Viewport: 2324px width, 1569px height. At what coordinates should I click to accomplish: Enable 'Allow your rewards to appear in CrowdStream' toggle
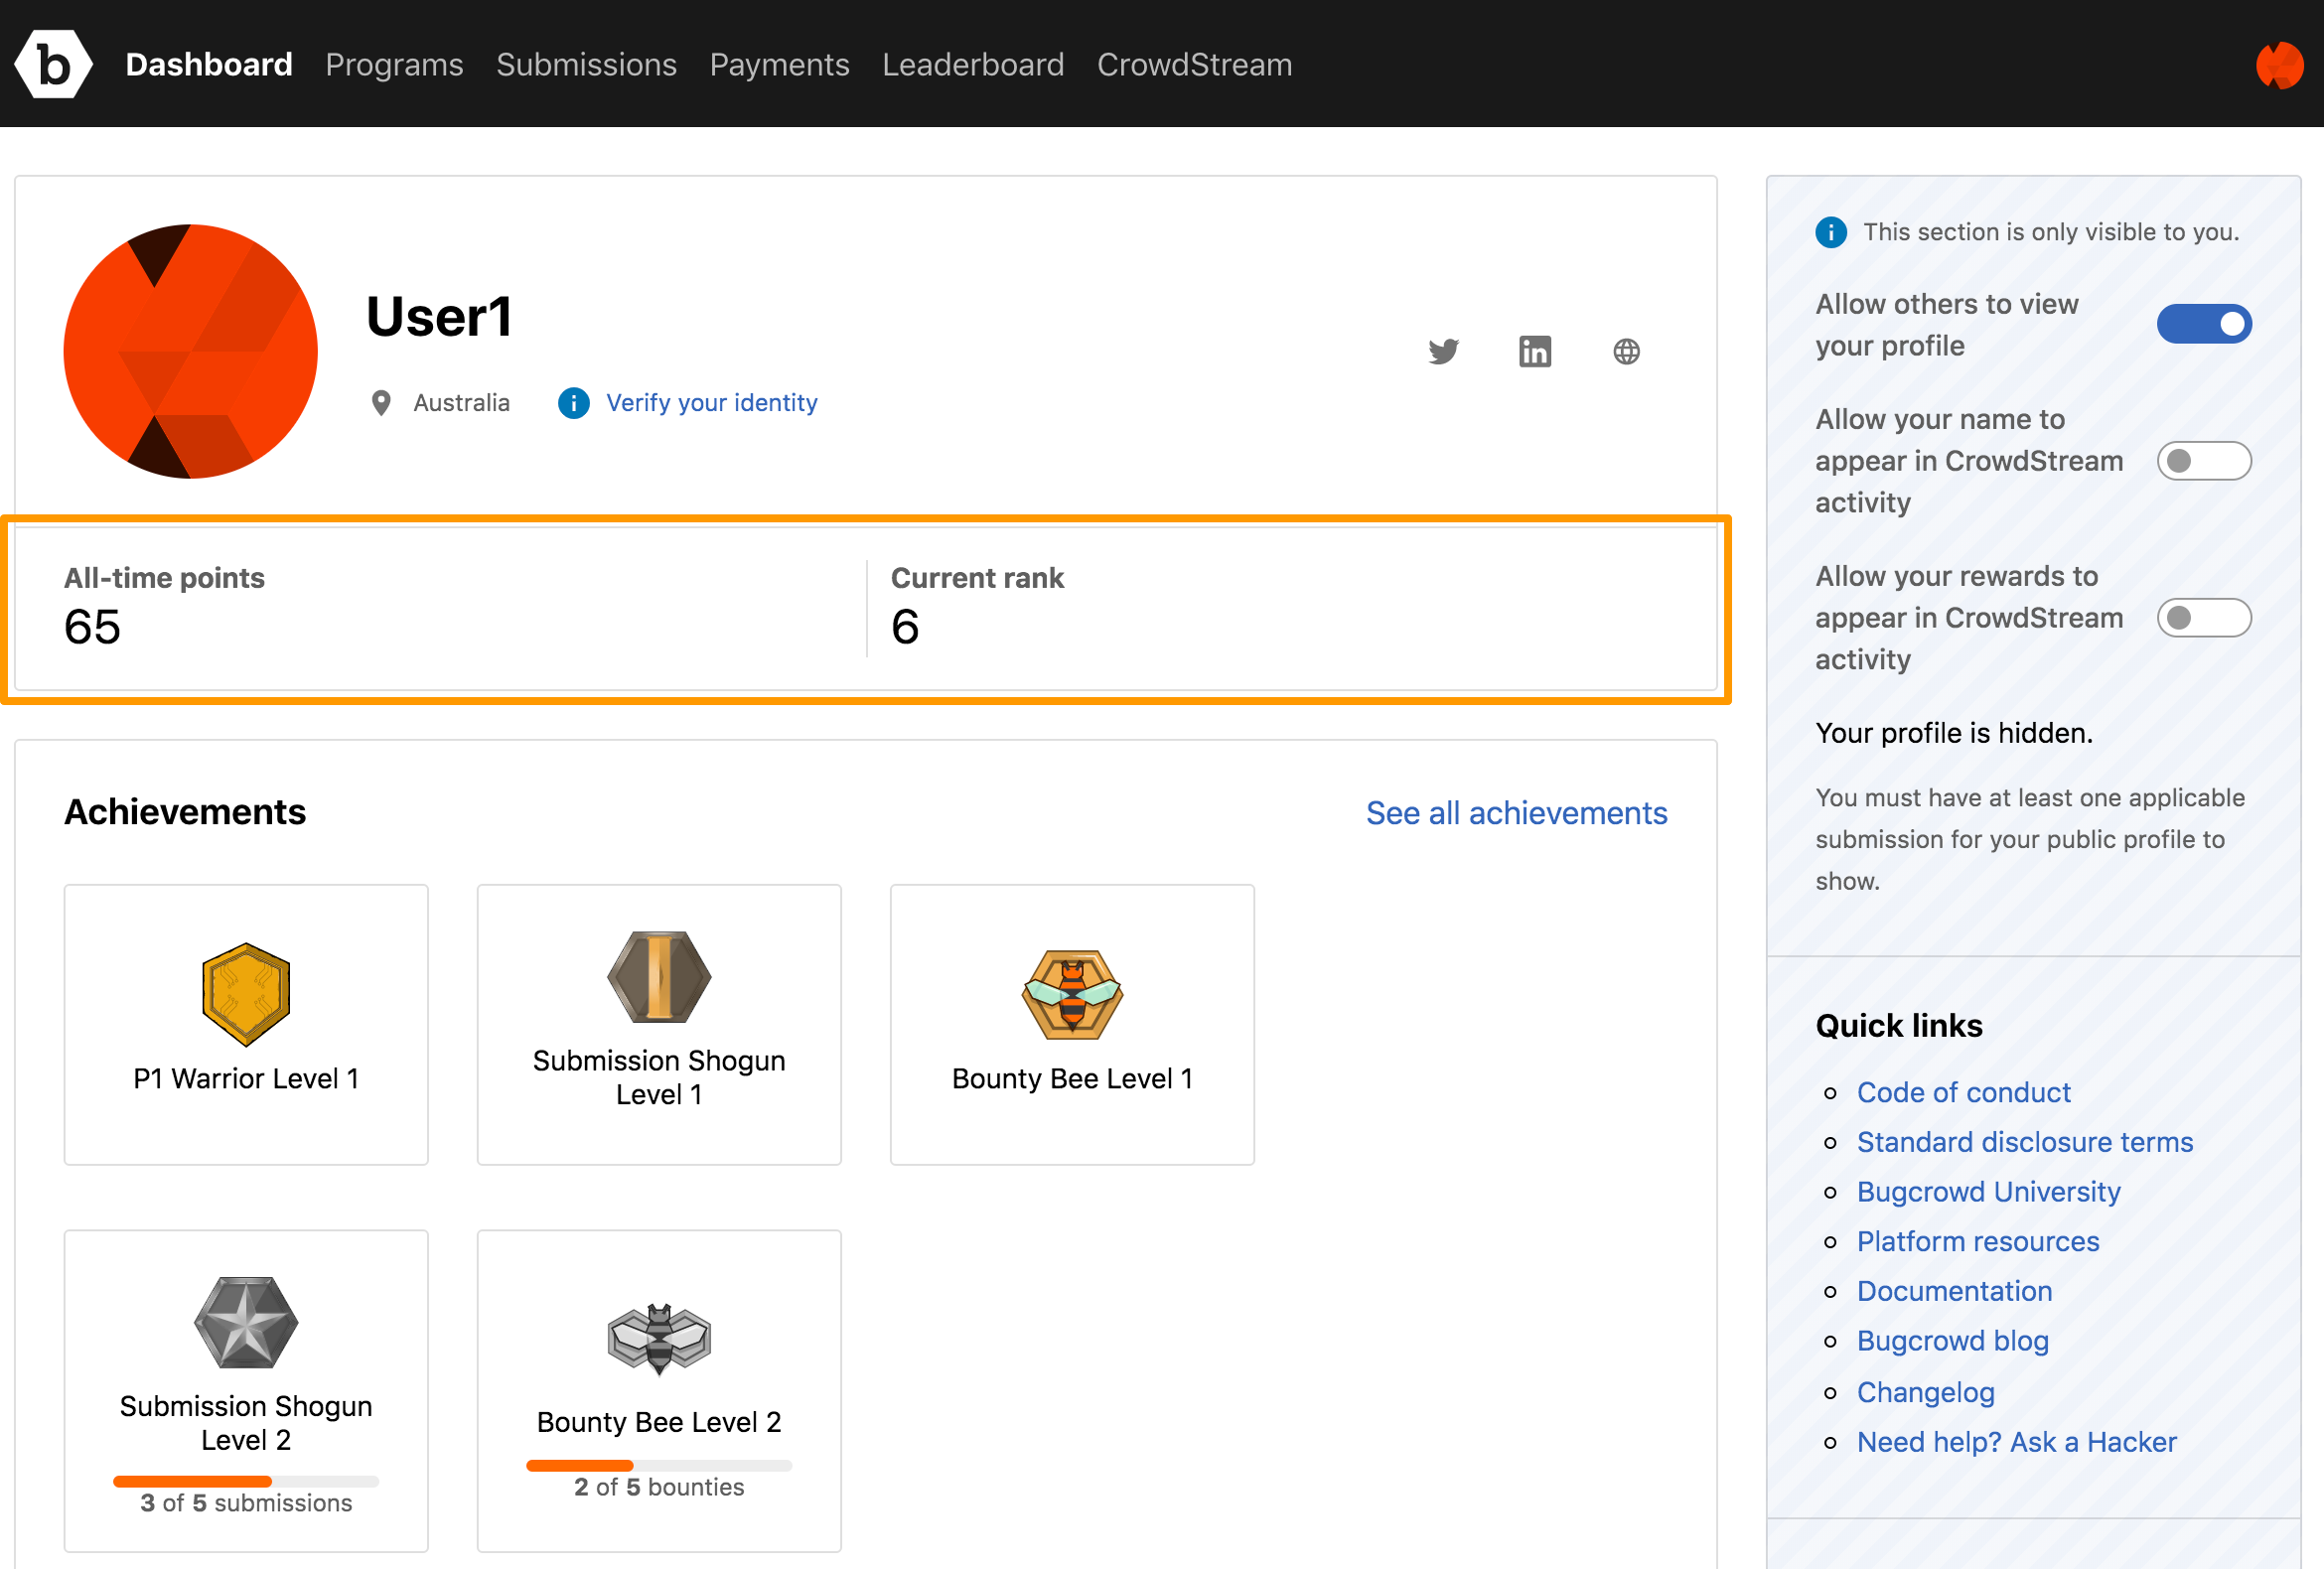point(2204,618)
